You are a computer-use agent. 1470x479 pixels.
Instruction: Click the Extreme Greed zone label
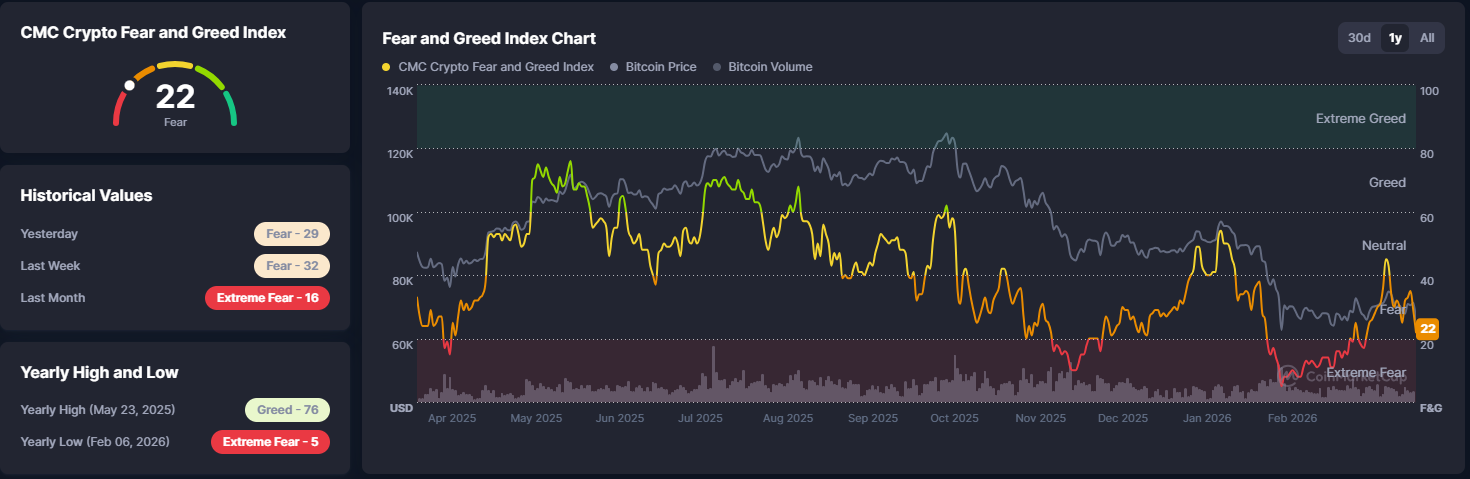[1360, 119]
